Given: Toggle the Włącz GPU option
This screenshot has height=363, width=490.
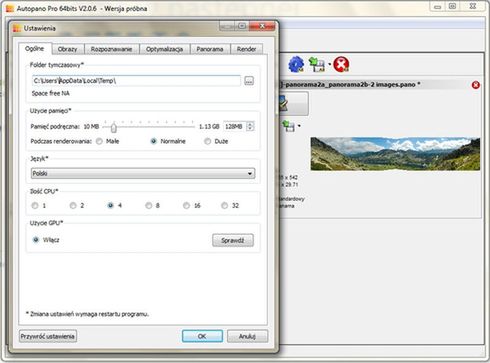Looking at the screenshot, I should tap(36, 240).
